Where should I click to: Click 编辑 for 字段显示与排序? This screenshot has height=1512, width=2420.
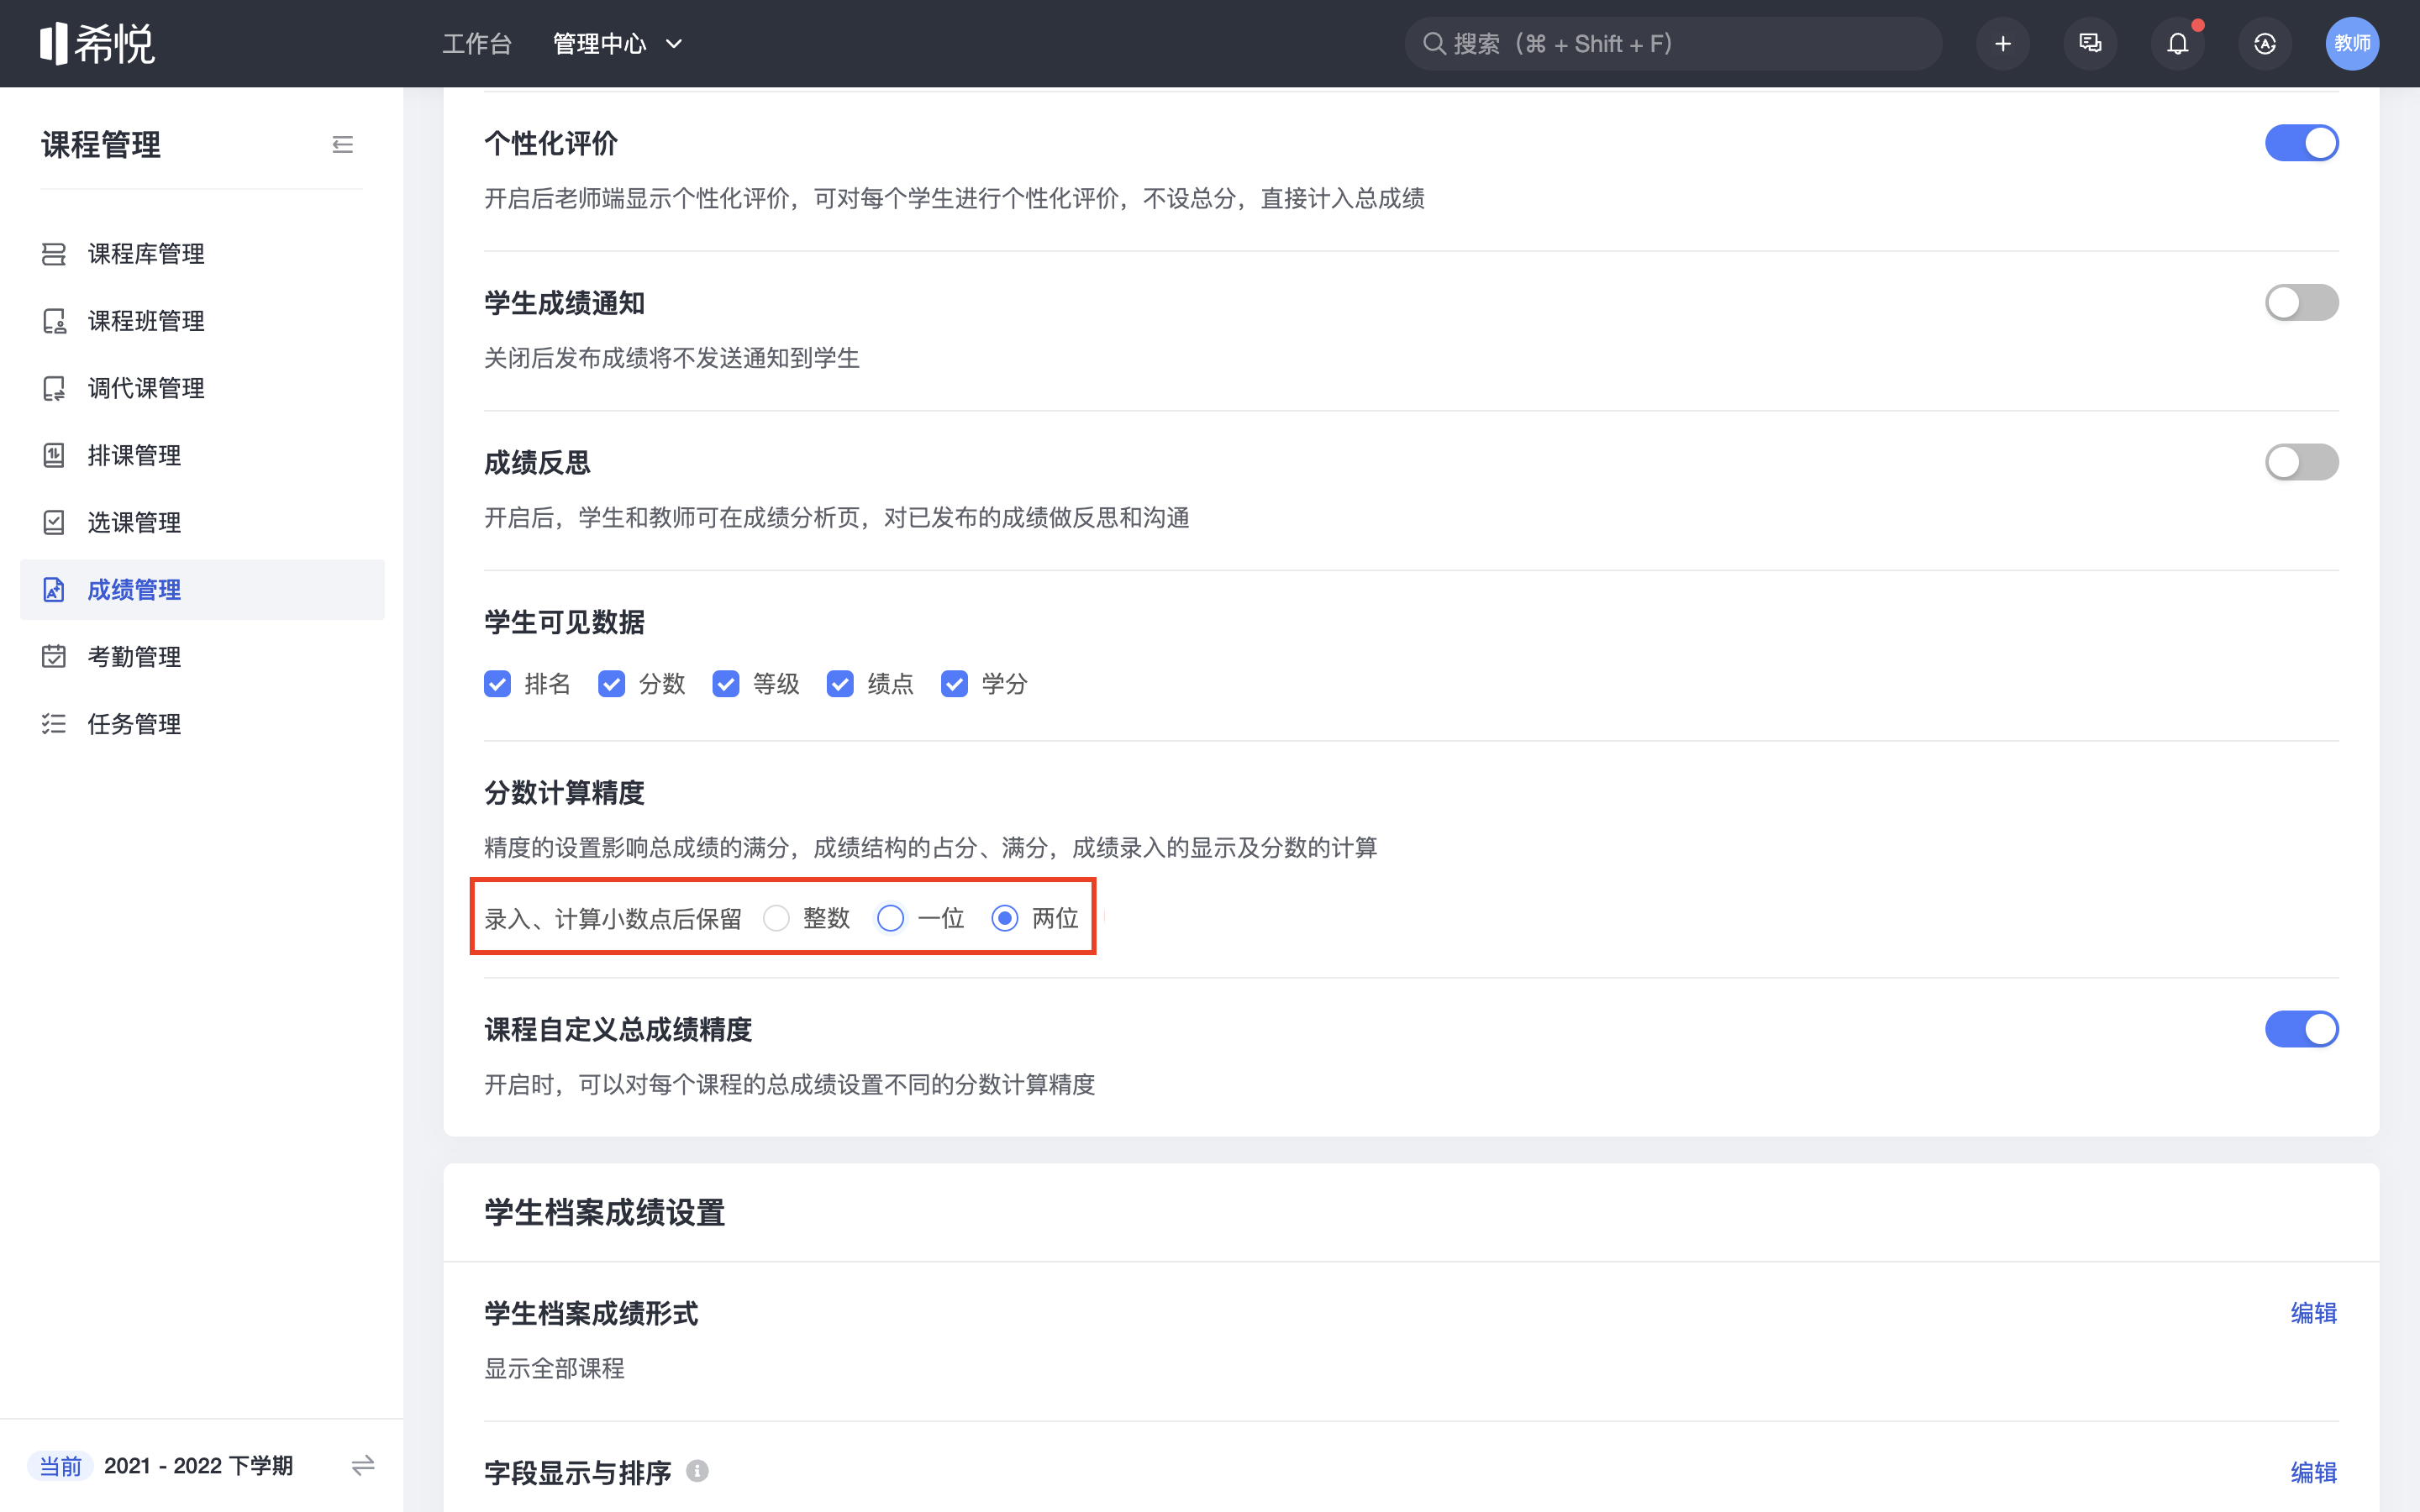point(2314,1472)
